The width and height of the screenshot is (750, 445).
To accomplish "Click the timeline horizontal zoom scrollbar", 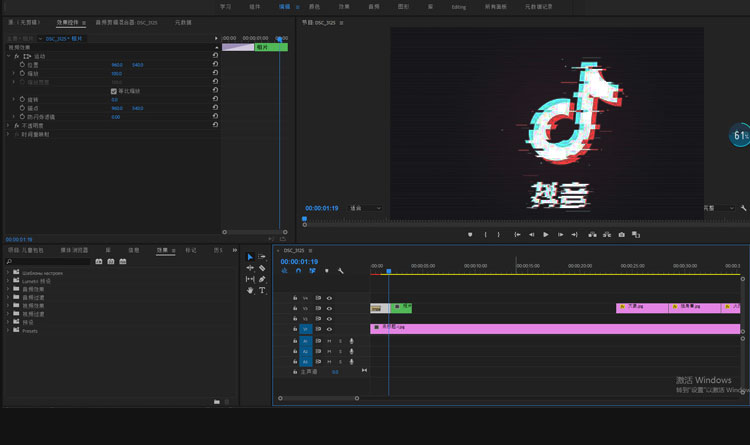I will [x=319, y=398].
